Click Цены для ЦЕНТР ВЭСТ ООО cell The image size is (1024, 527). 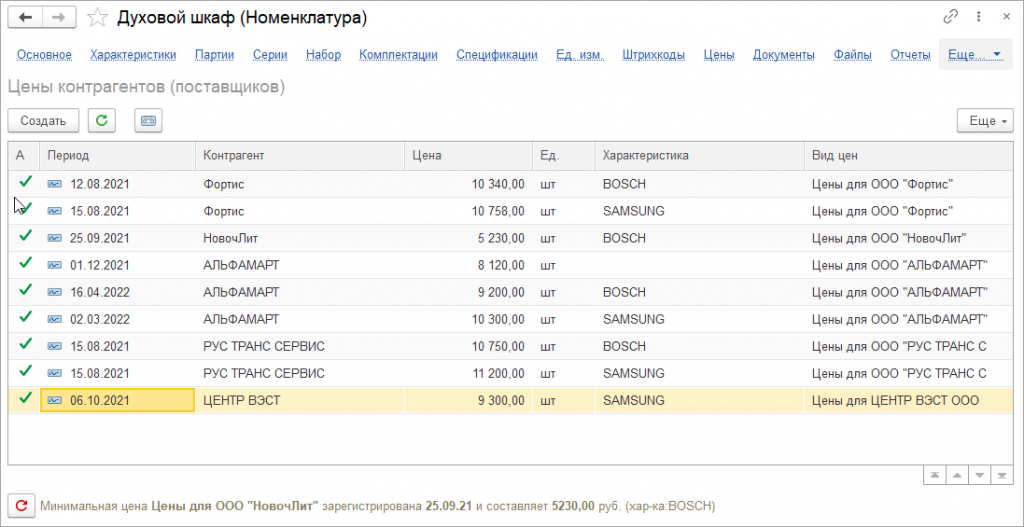click(908, 400)
